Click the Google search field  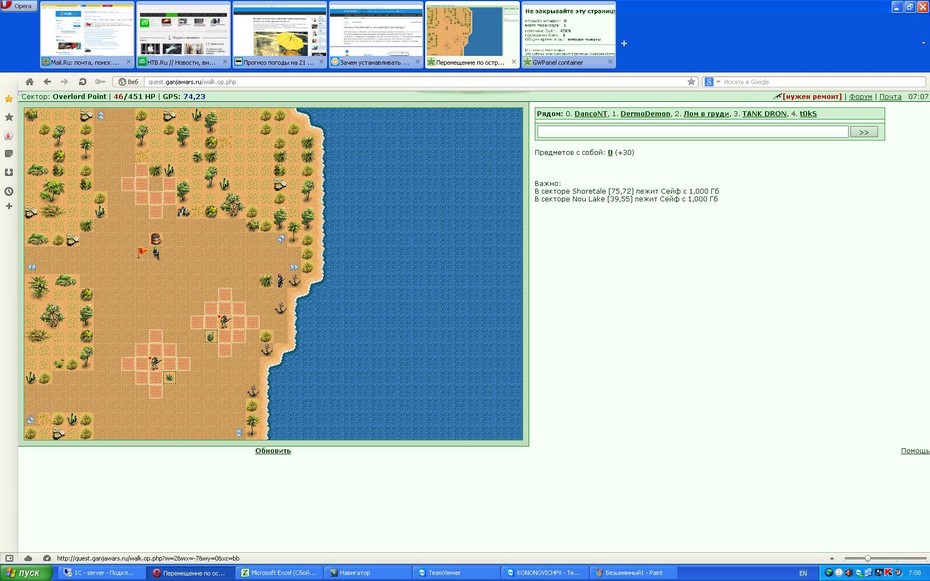tap(823, 82)
